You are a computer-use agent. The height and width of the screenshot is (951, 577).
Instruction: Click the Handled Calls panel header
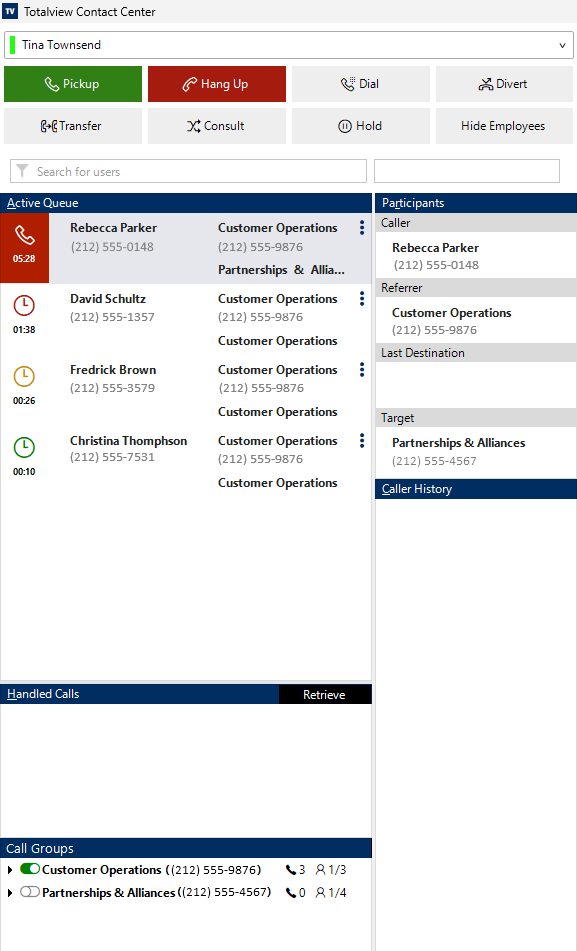tap(140, 694)
